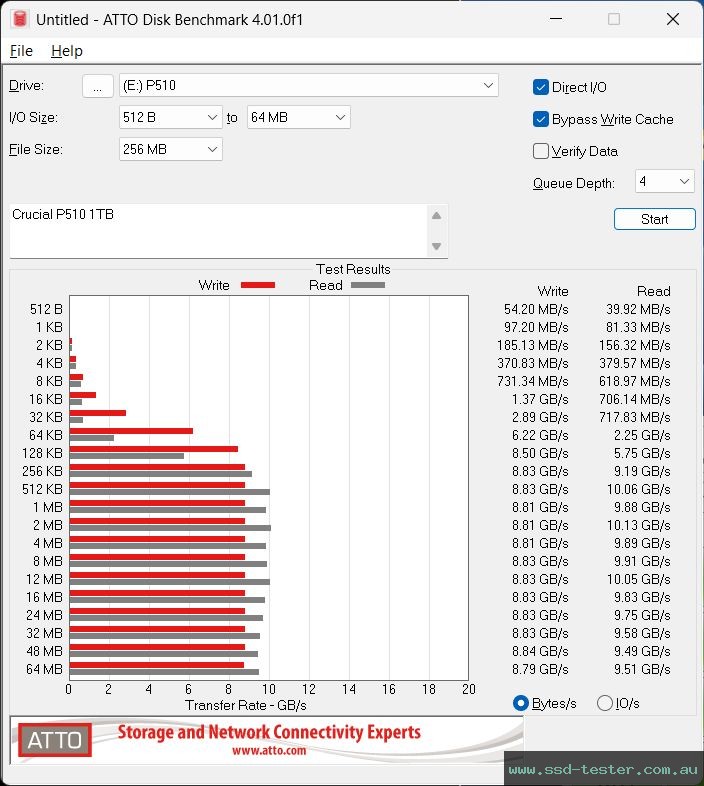The image size is (704, 786).
Task: Click the 256 KB read value 9.19 GB/s
Action: pos(642,471)
